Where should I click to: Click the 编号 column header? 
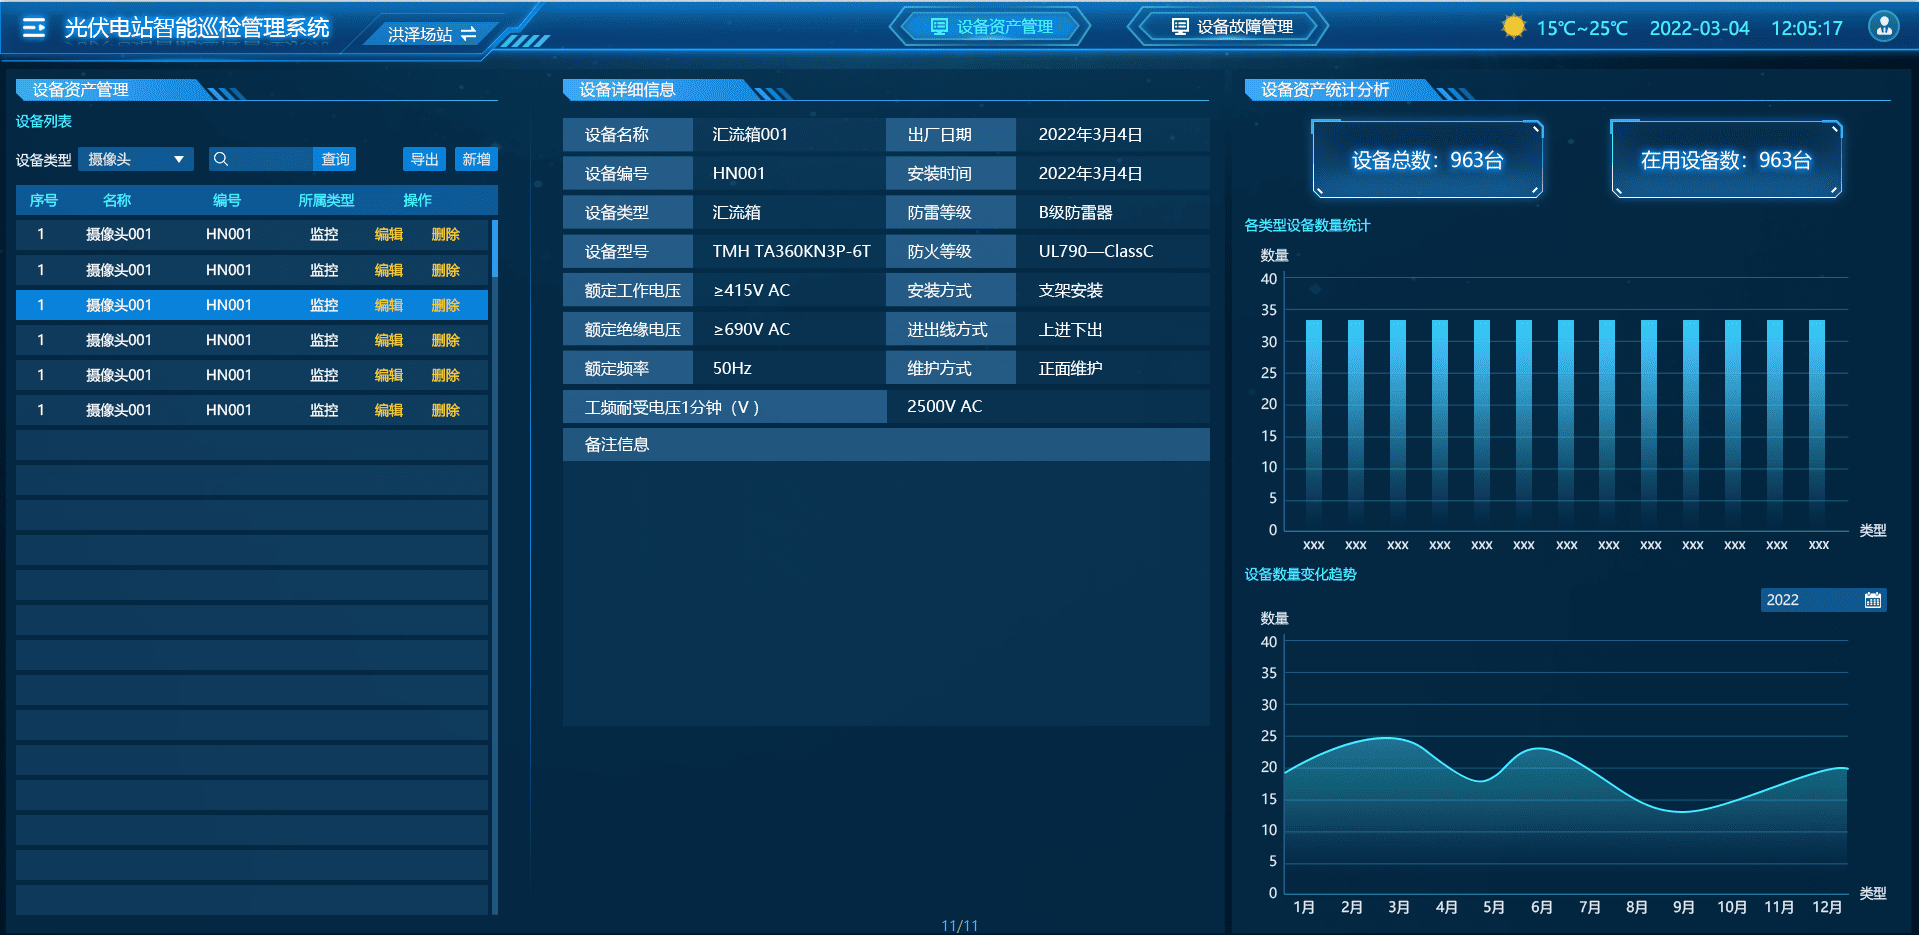pos(227,200)
